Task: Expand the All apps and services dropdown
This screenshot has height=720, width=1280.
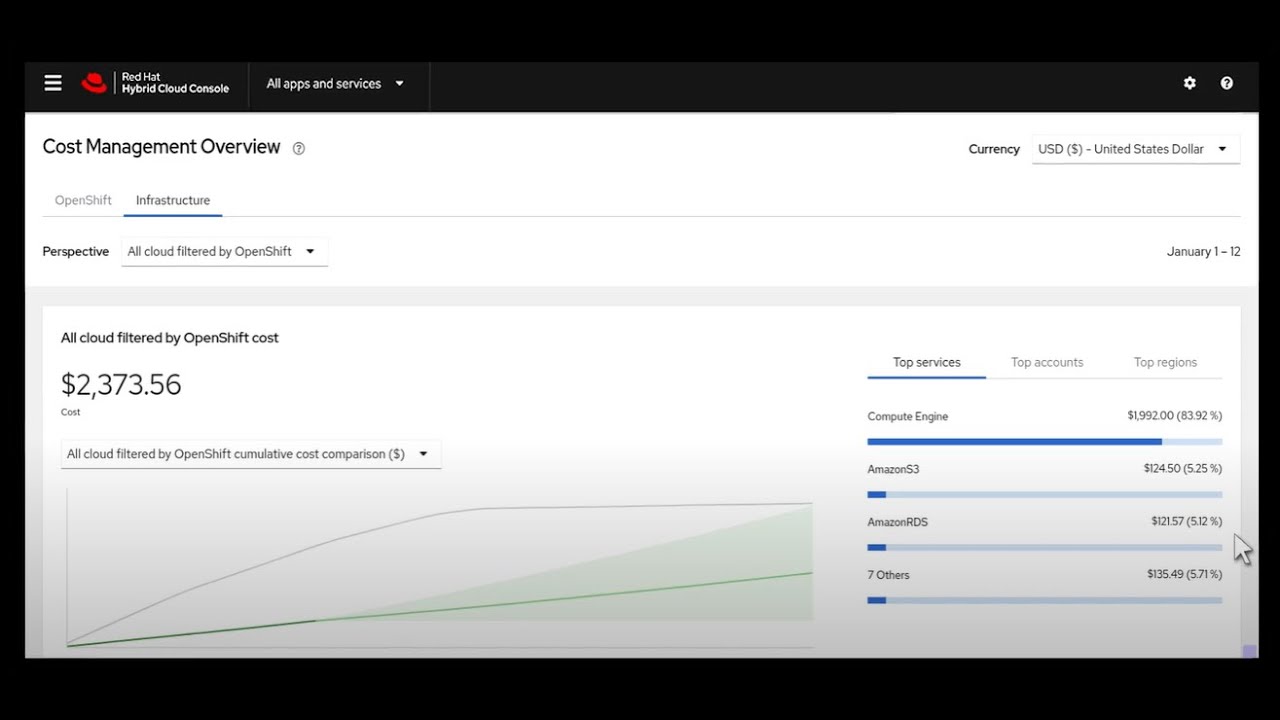Action: pyautogui.click(x=335, y=84)
